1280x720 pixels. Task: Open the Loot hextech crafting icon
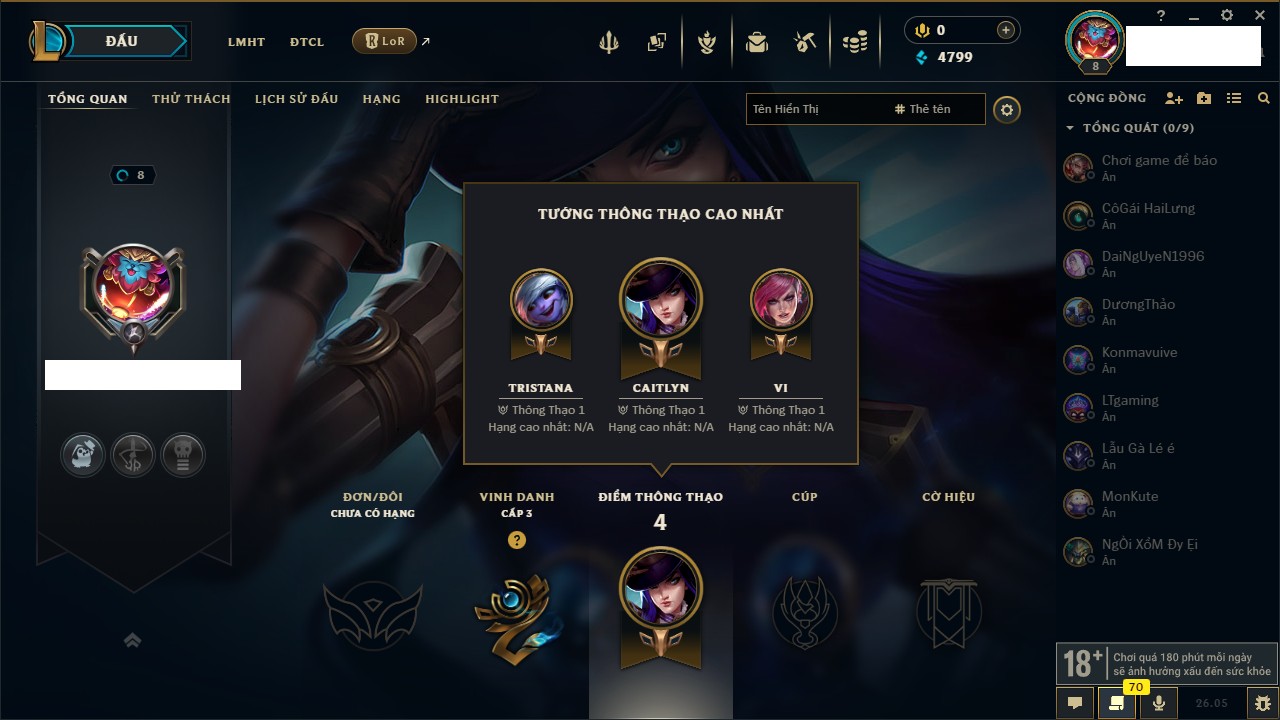click(x=805, y=42)
